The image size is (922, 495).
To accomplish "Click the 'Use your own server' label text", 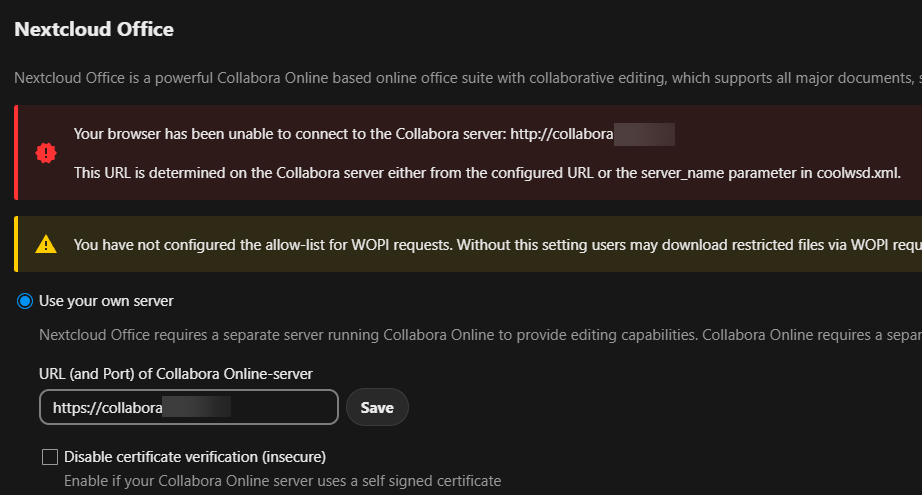I will (106, 301).
